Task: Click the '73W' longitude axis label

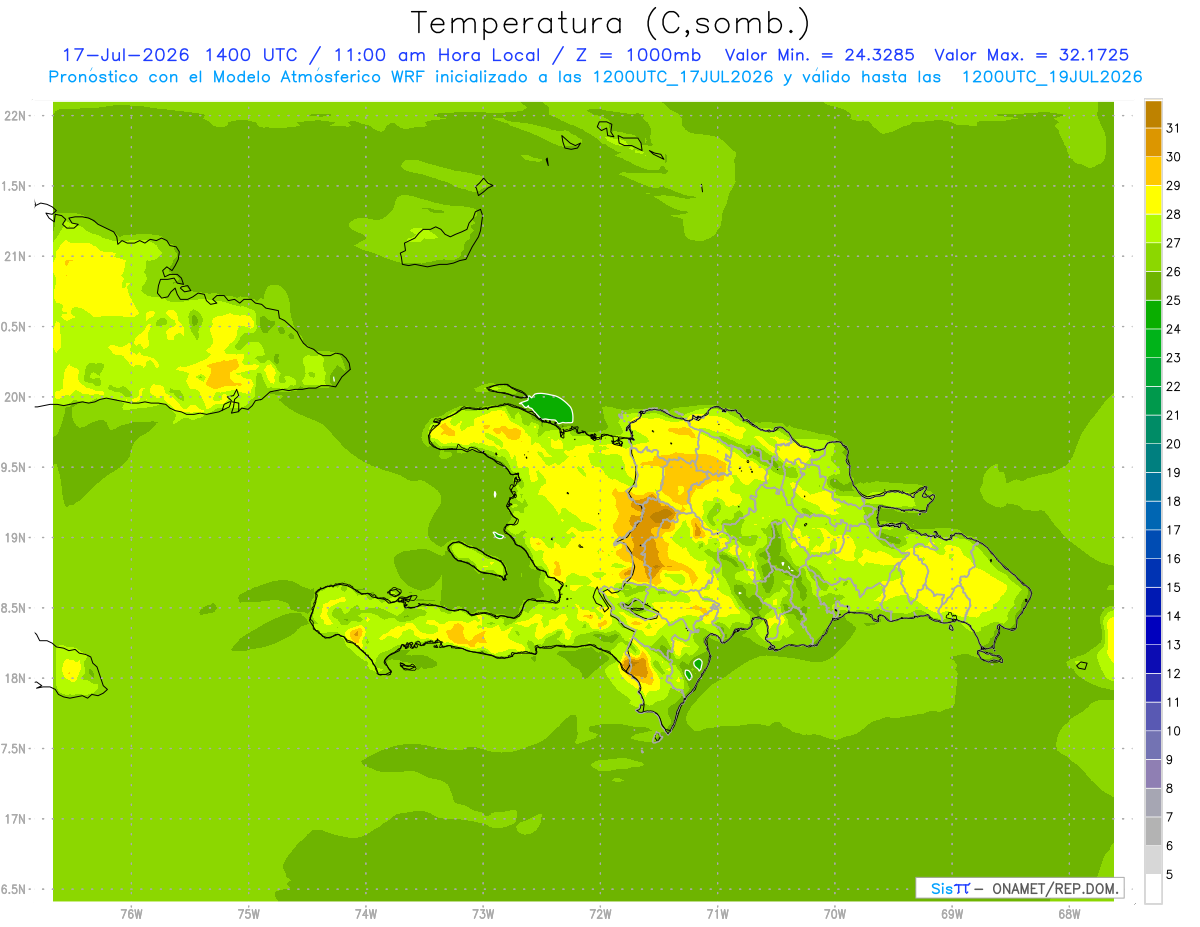Action: [x=483, y=914]
